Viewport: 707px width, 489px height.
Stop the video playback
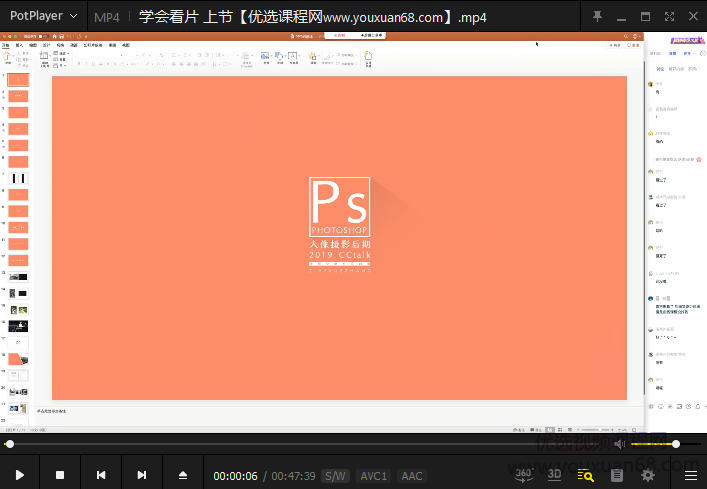coord(60,475)
